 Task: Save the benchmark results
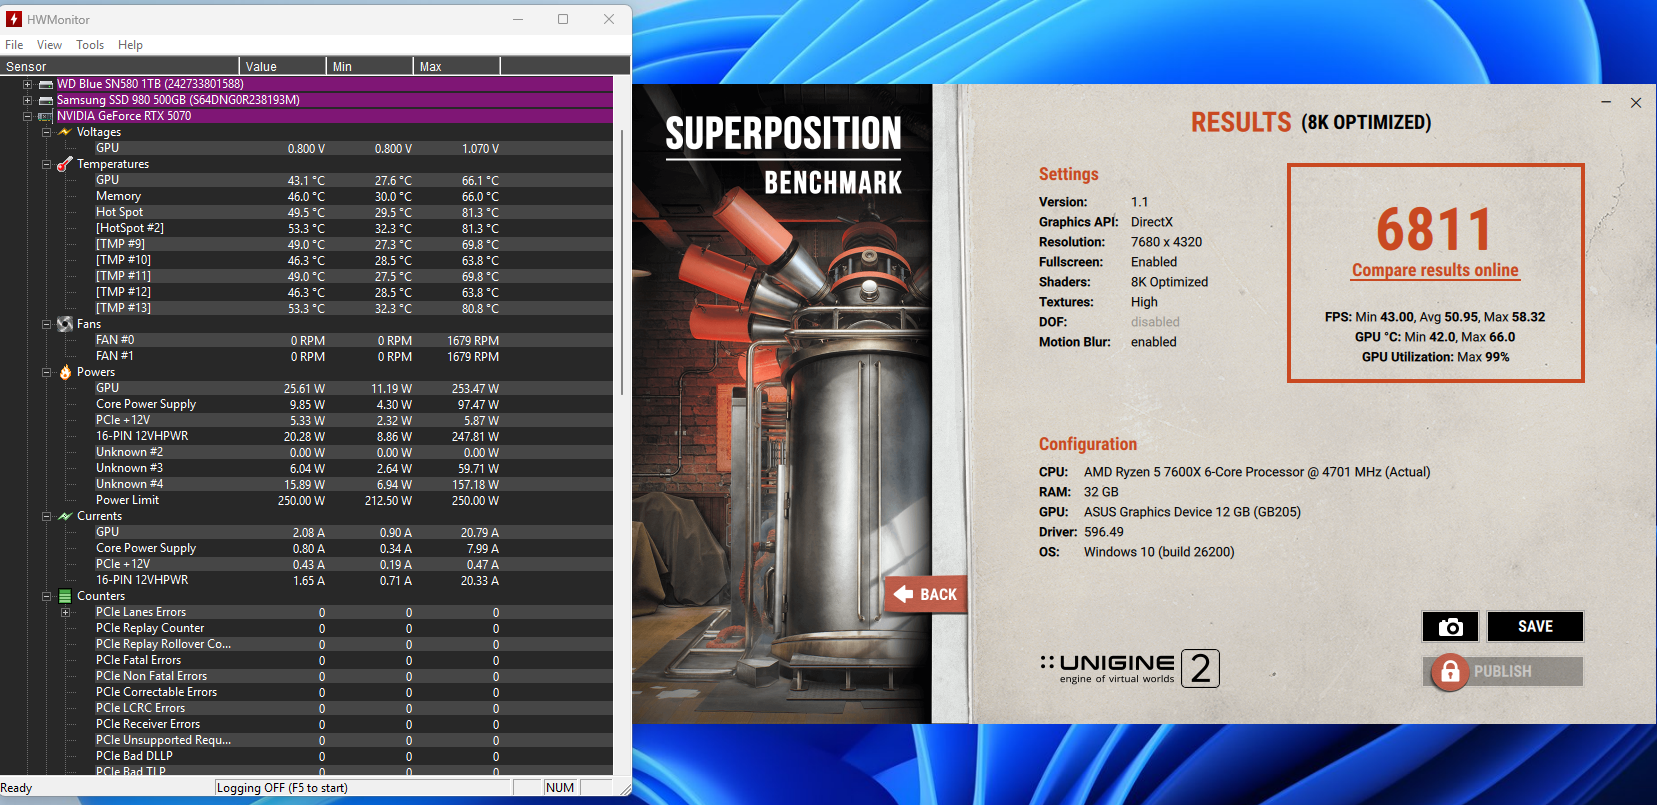(1535, 626)
